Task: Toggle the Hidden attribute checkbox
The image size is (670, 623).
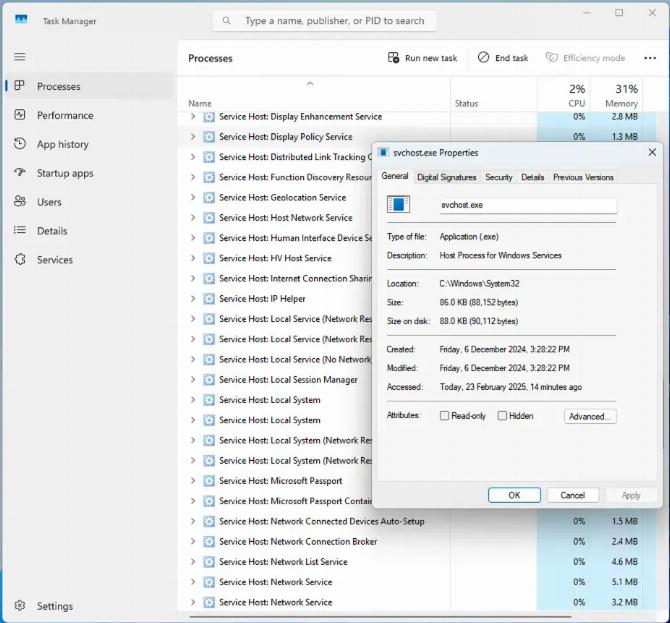Action: click(502, 416)
